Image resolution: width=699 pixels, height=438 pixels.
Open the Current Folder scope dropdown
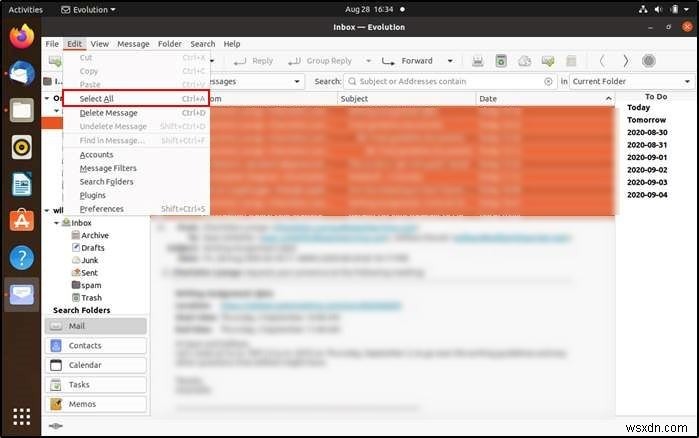631,82
